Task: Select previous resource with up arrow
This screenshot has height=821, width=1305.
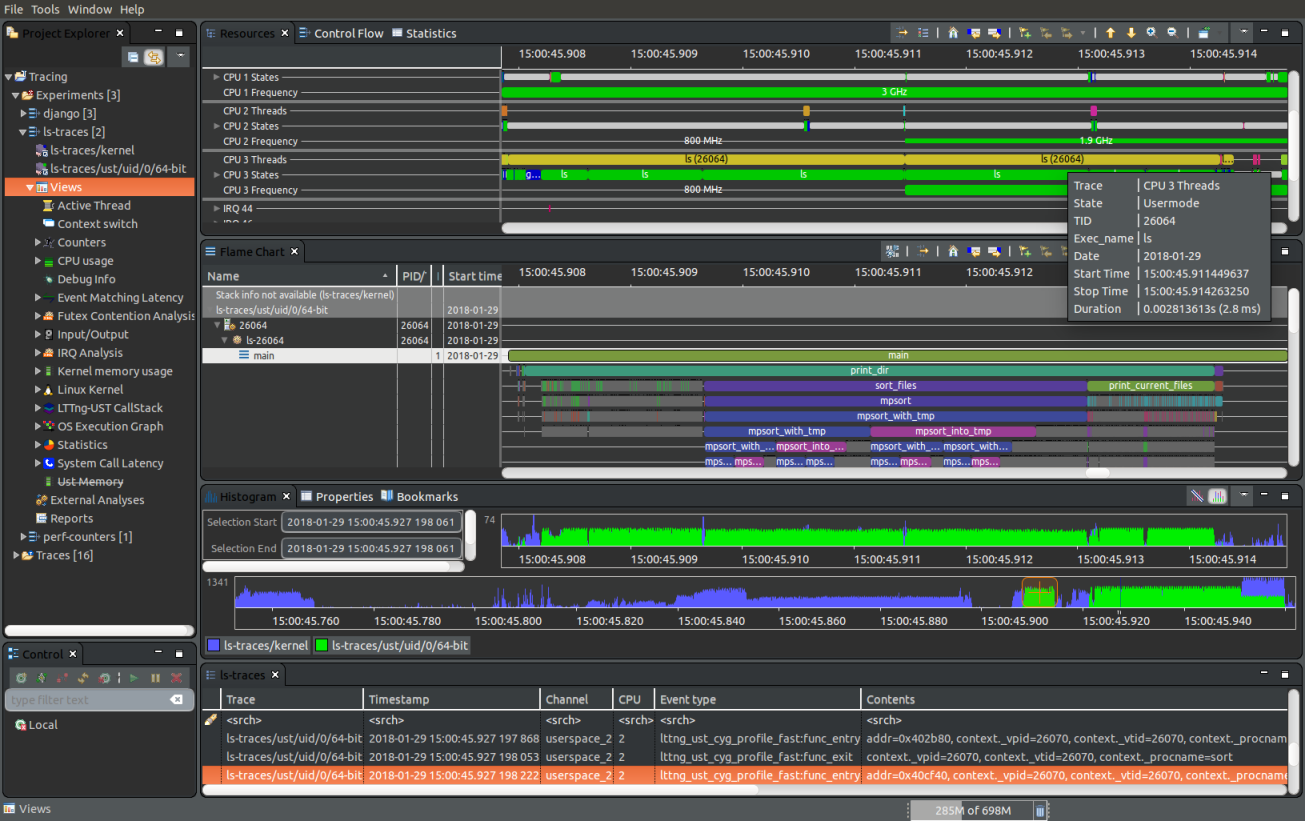Action: pos(1110,33)
